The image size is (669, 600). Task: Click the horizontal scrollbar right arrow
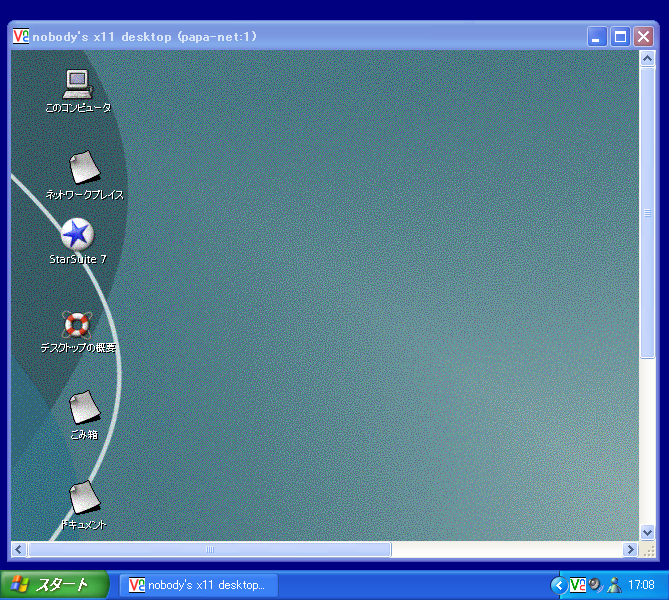click(630, 549)
